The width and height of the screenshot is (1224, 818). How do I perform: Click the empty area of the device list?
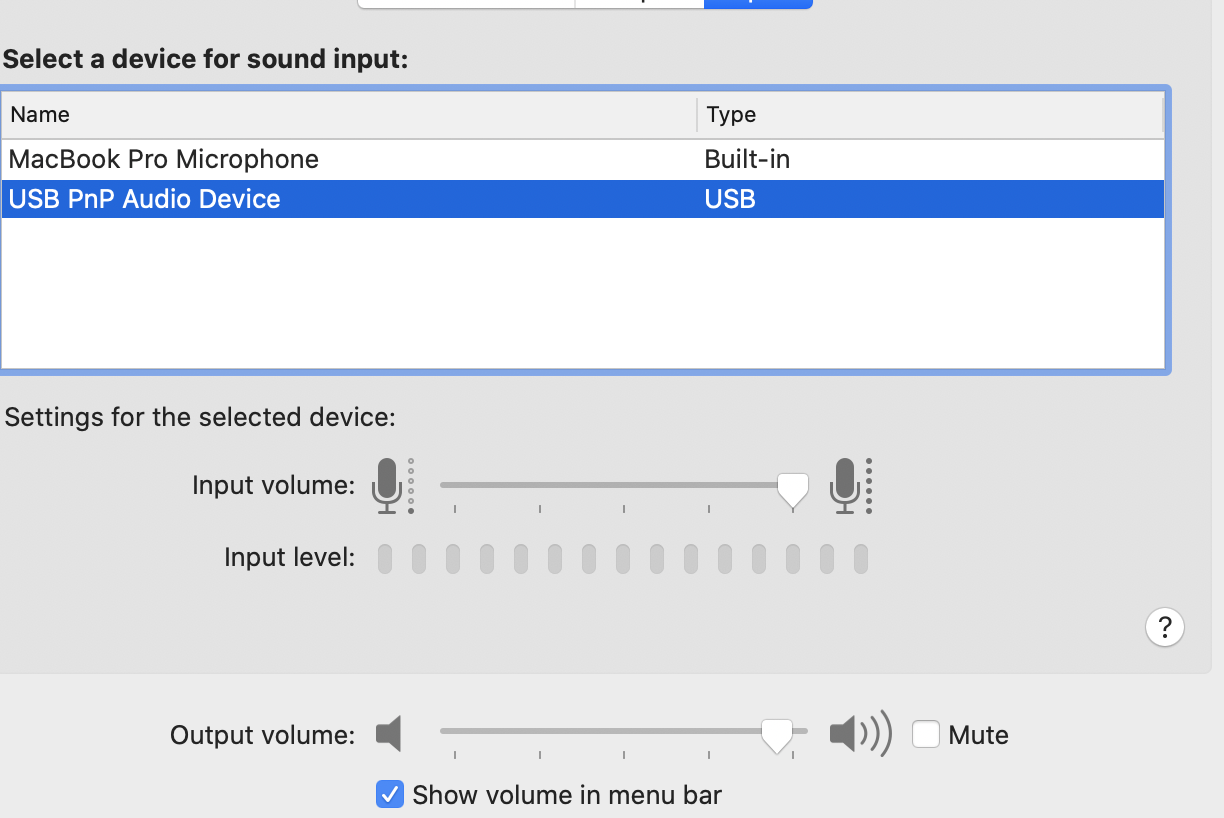coord(582,292)
